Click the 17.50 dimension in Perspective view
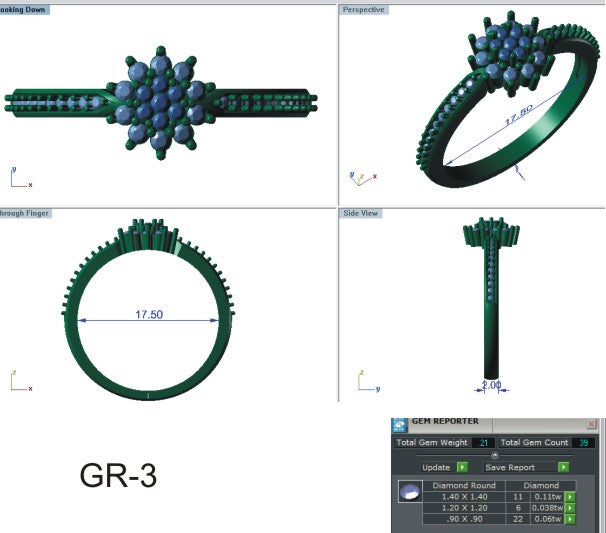606x533 pixels. click(520, 114)
